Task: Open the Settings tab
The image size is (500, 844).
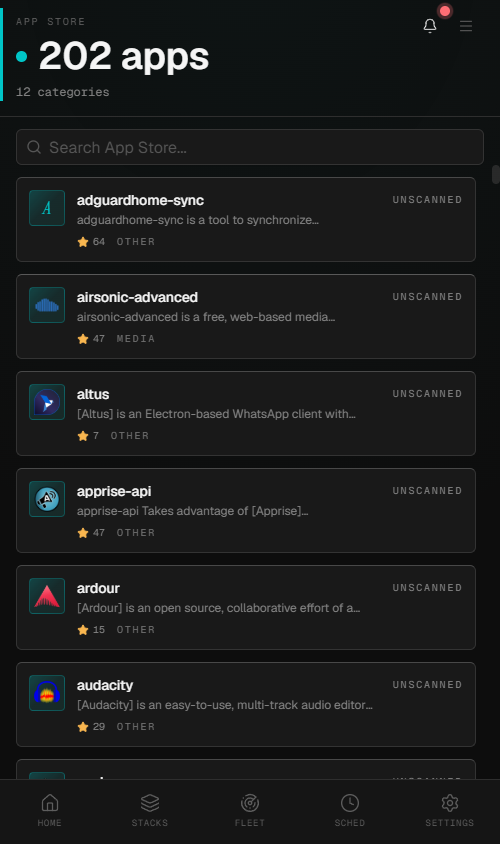Action: [449, 810]
